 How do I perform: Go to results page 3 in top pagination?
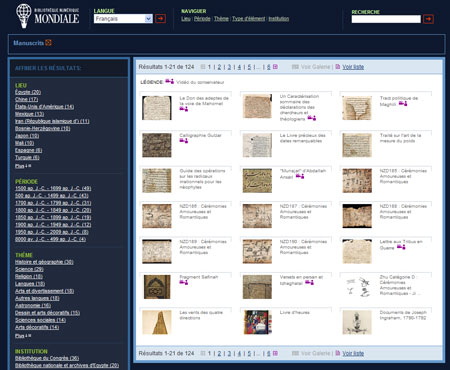229,67
